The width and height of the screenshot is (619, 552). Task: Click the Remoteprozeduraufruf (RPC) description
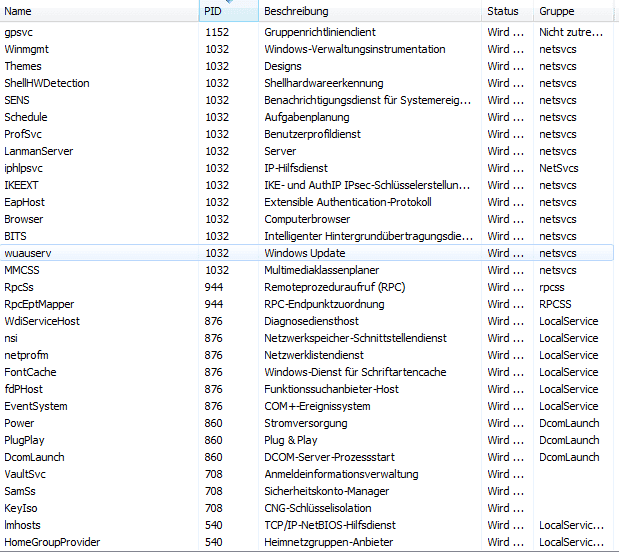[x=334, y=287]
